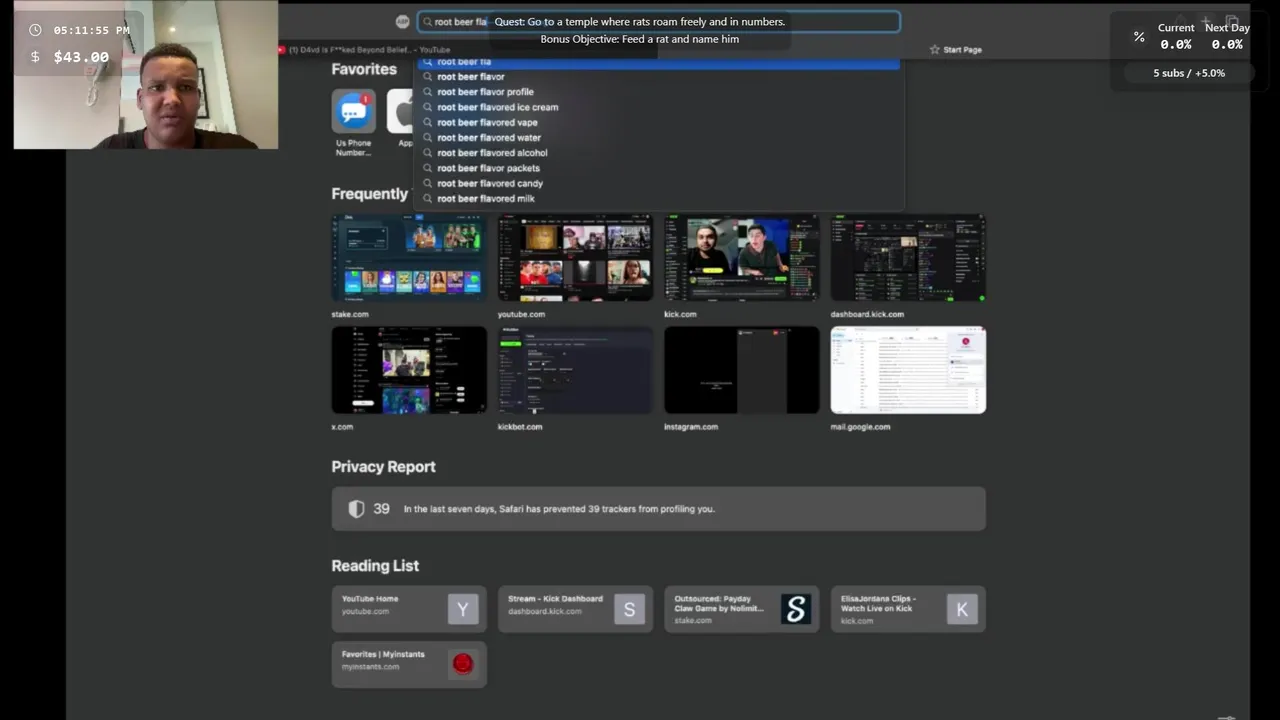Click the stake.com label under thumbnail
This screenshot has height=720, width=1280.
click(x=350, y=314)
